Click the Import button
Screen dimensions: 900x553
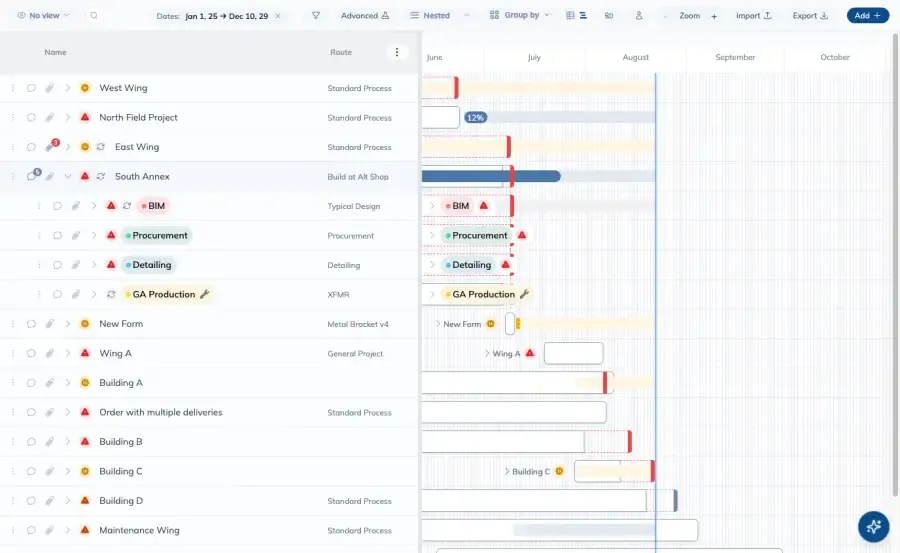[x=754, y=16]
